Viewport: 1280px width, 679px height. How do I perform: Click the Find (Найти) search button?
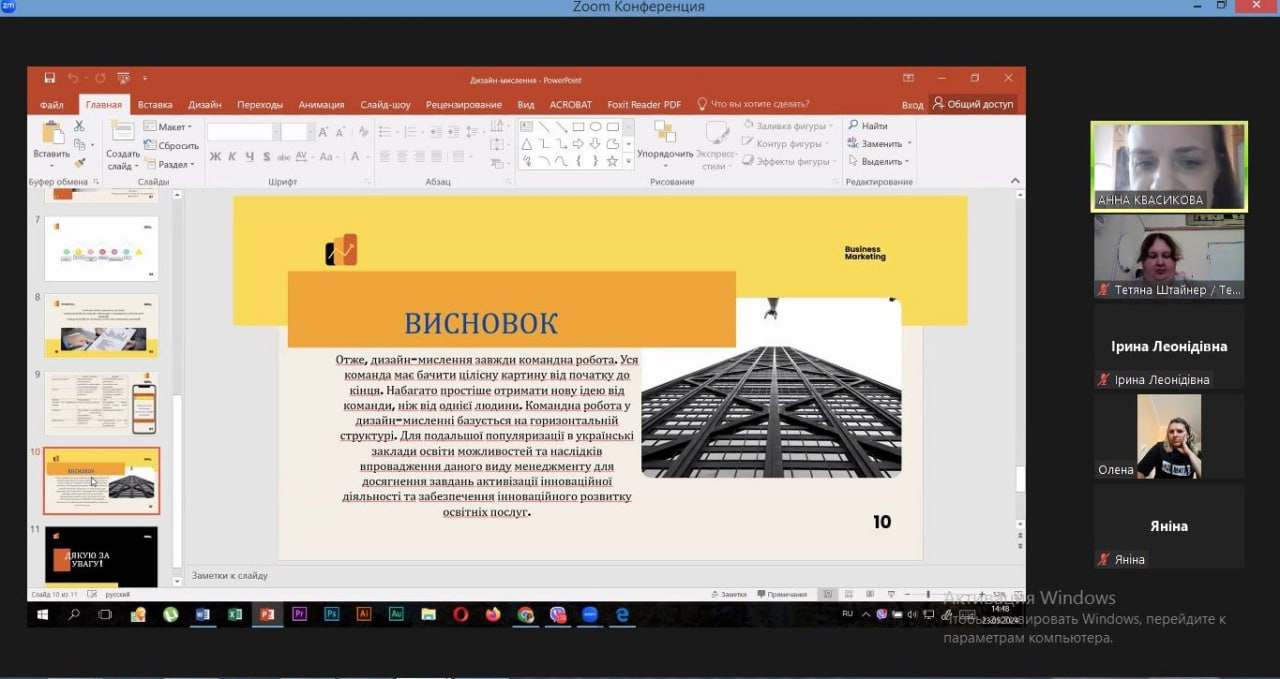(x=867, y=126)
